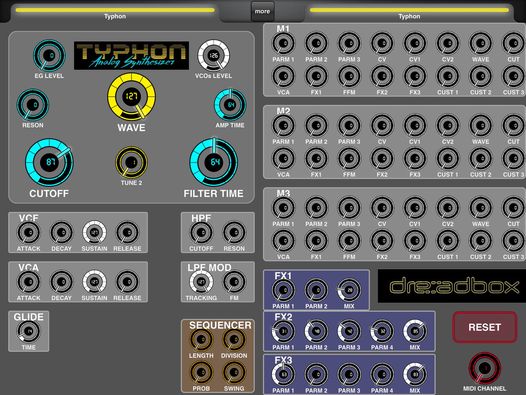Click the dreadbox logo
The image size is (526, 395).
point(452,286)
